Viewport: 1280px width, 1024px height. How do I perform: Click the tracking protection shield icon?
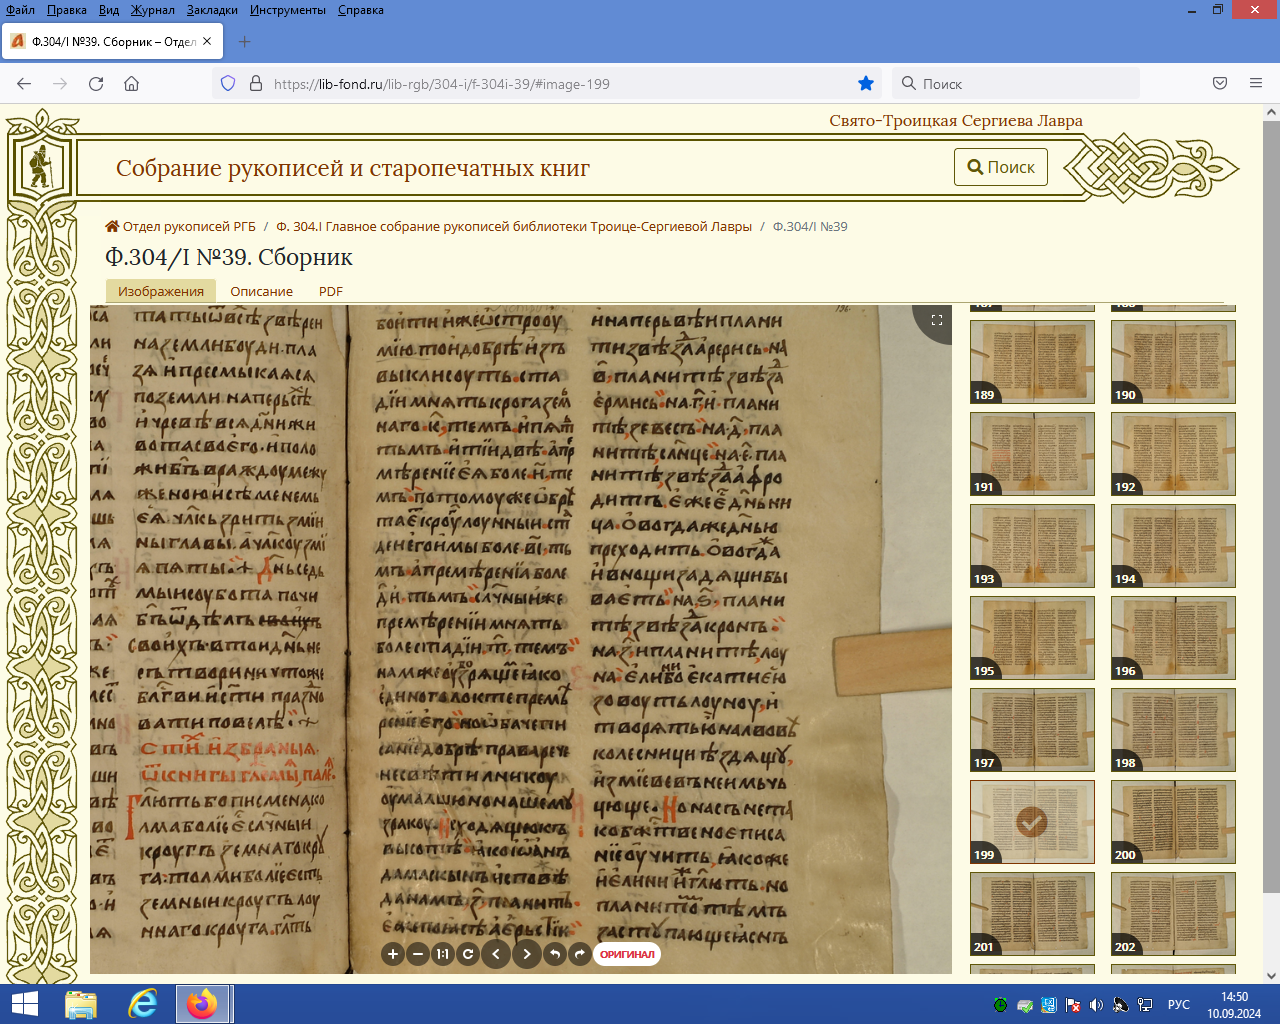pyautogui.click(x=228, y=84)
